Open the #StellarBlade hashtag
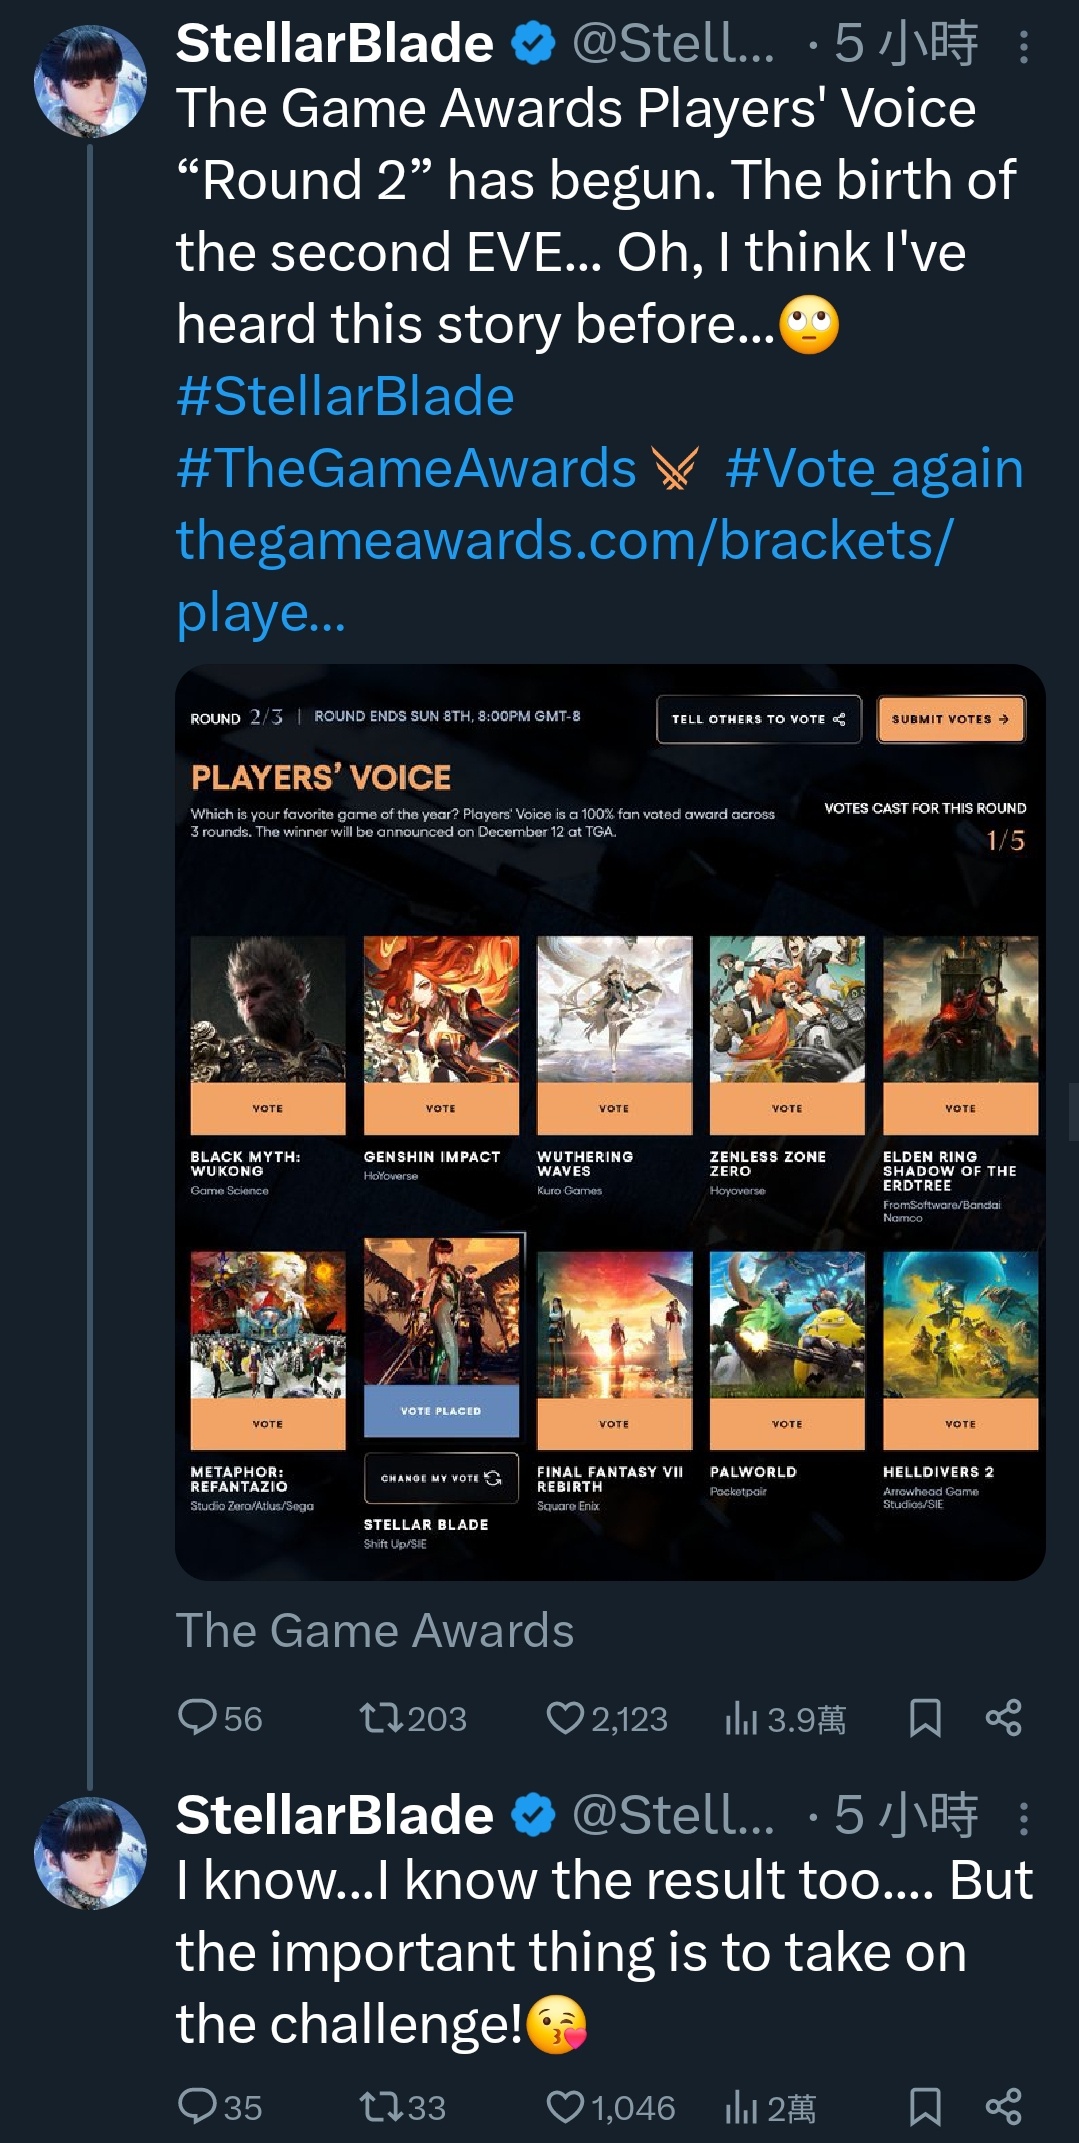Screen dimensions: 1079x2143 coord(345,396)
